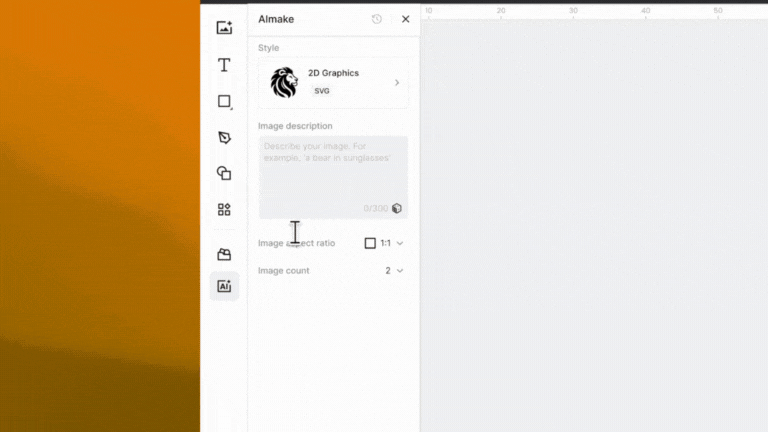Select the add image tool icon
The width and height of the screenshot is (768, 432).
click(x=224, y=28)
